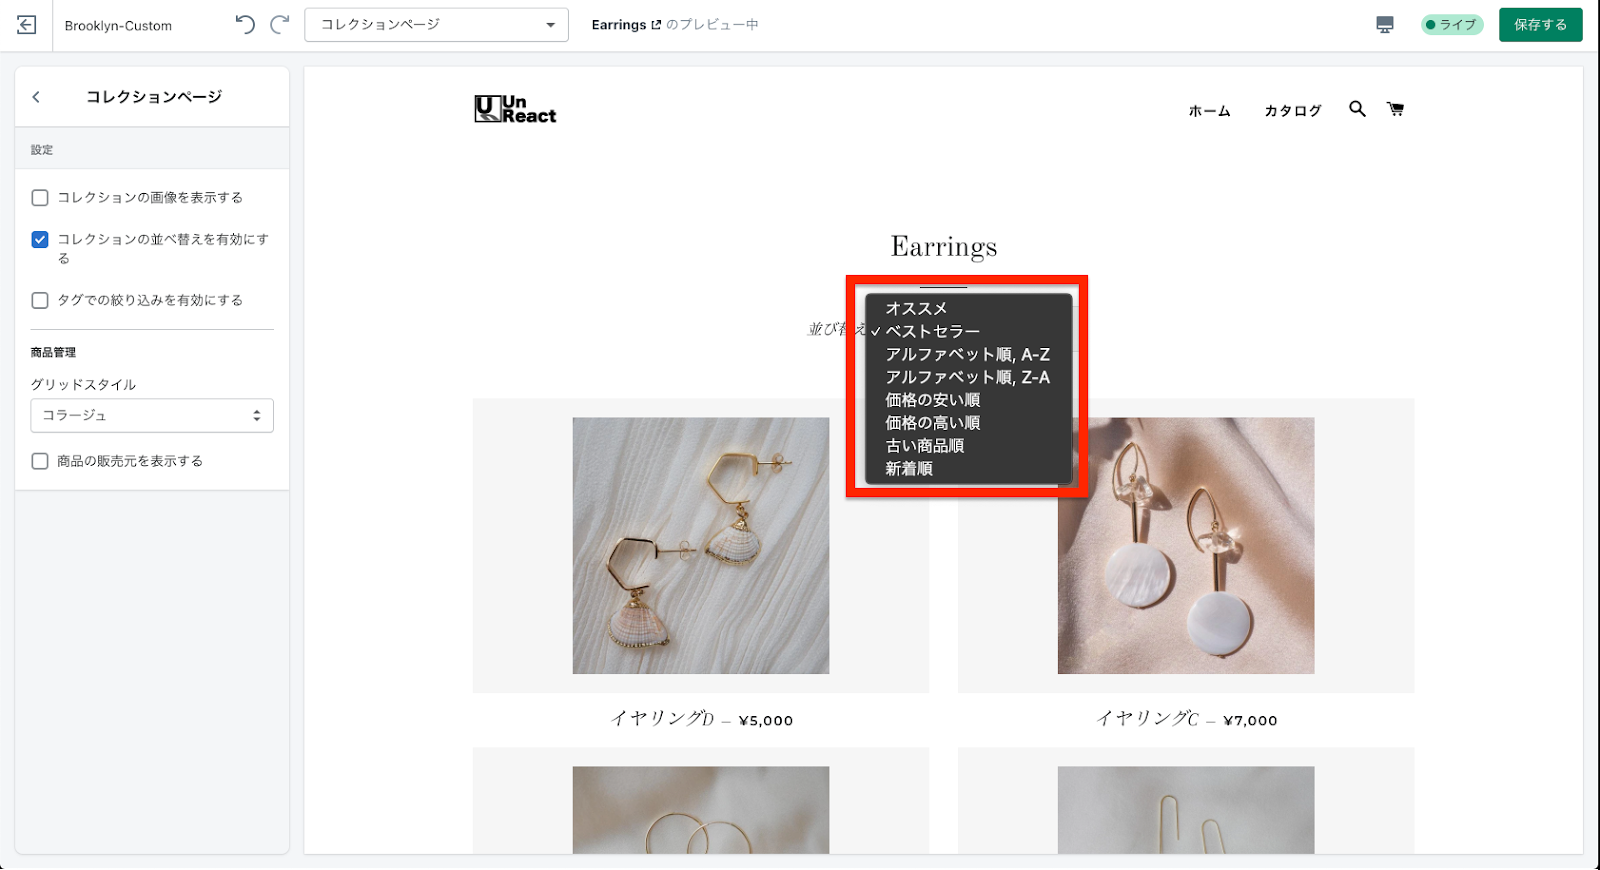Image resolution: width=1600 pixels, height=870 pixels.
Task: Go back using the sidebar chevron
Action: (x=37, y=97)
